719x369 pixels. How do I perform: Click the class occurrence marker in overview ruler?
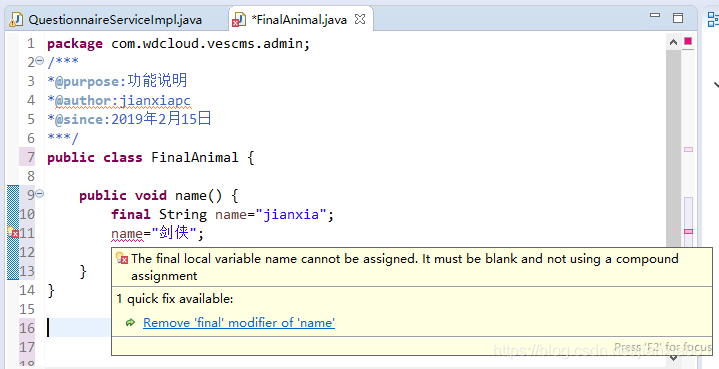coord(688,149)
